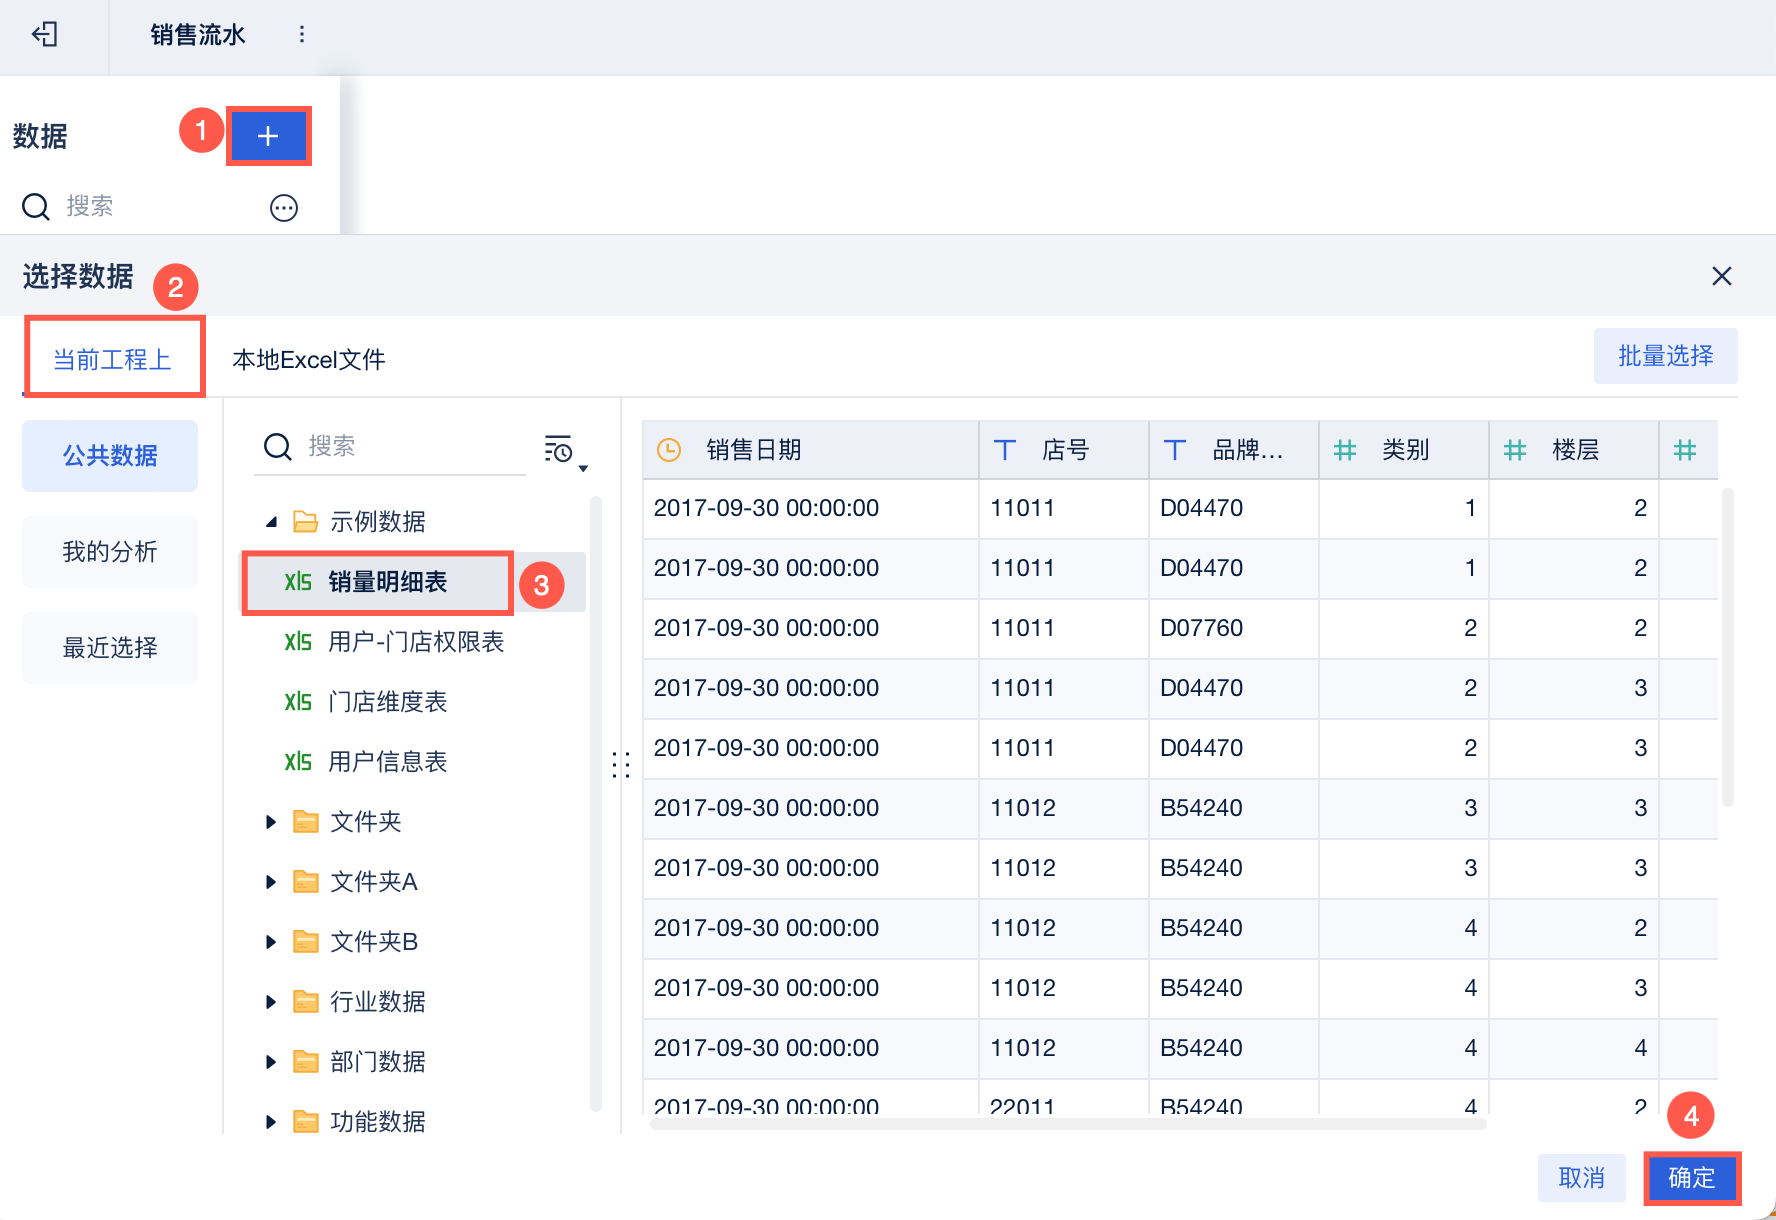This screenshot has width=1776, height=1220.
Task: Confirm selection with the 确定 button
Action: point(1692,1178)
